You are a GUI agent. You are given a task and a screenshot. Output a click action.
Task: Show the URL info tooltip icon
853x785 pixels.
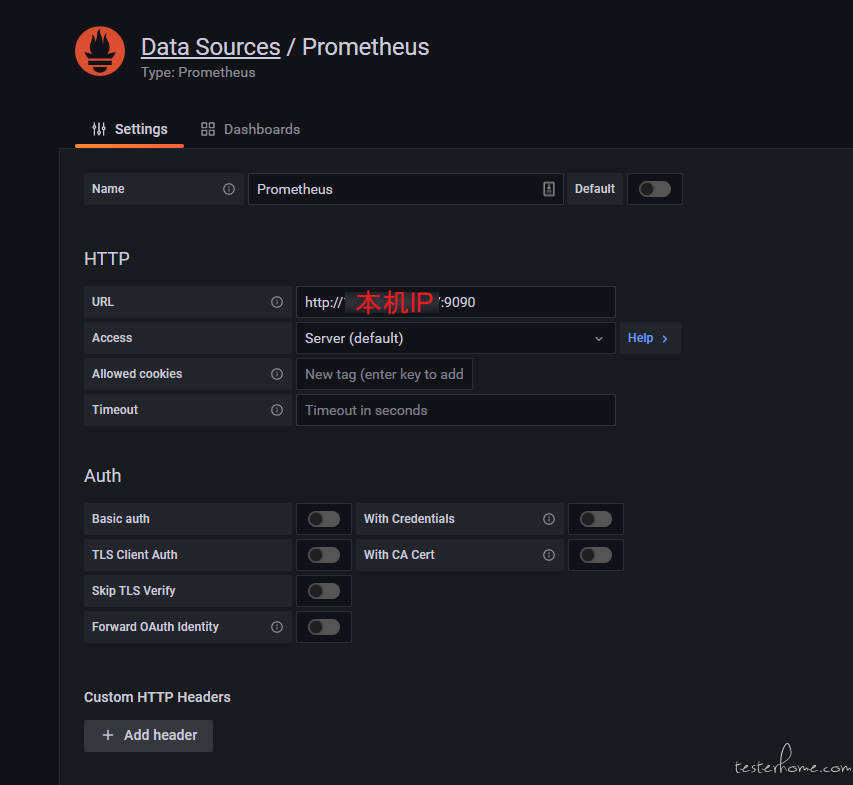click(x=277, y=302)
